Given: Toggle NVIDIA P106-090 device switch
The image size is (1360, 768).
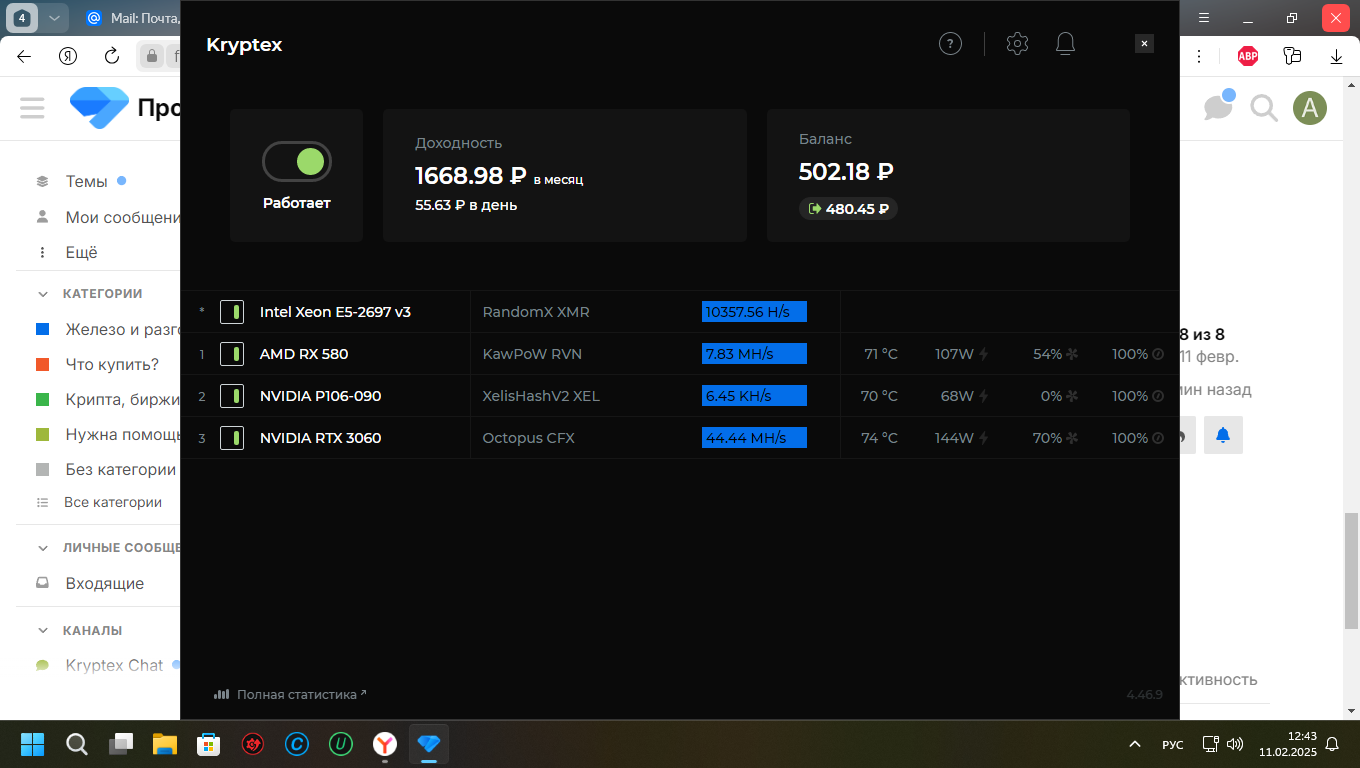Looking at the screenshot, I should pos(232,396).
